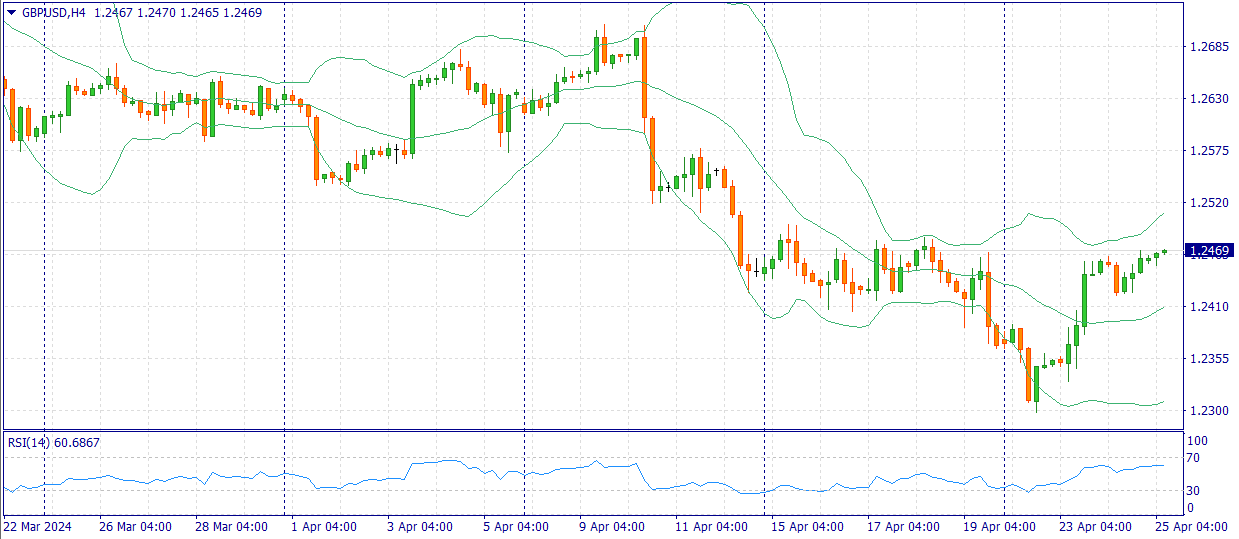This screenshot has height=539, width=1239.
Task: Click the 15 Apr 04:00 time label
Action: (x=807, y=527)
